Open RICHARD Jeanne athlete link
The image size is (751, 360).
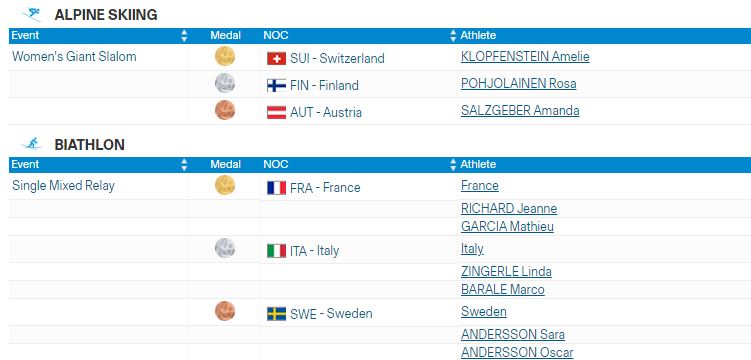point(509,209)
